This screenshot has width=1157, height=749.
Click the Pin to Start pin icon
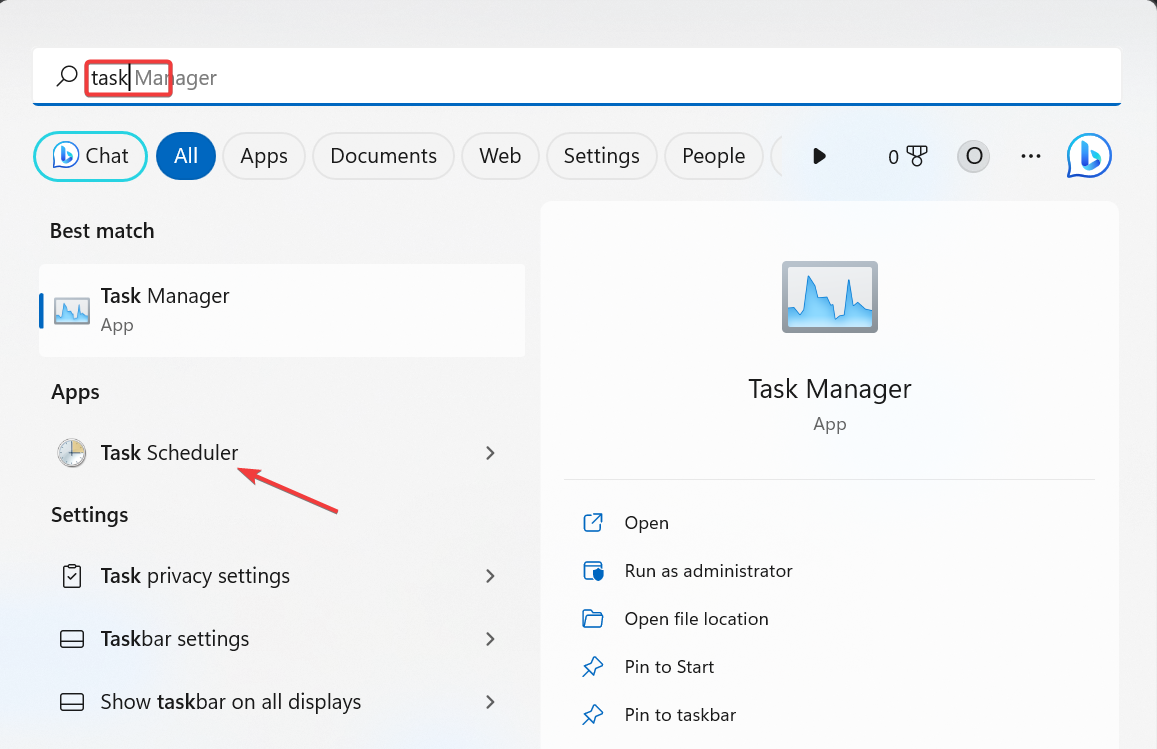[x=593, y=667]
